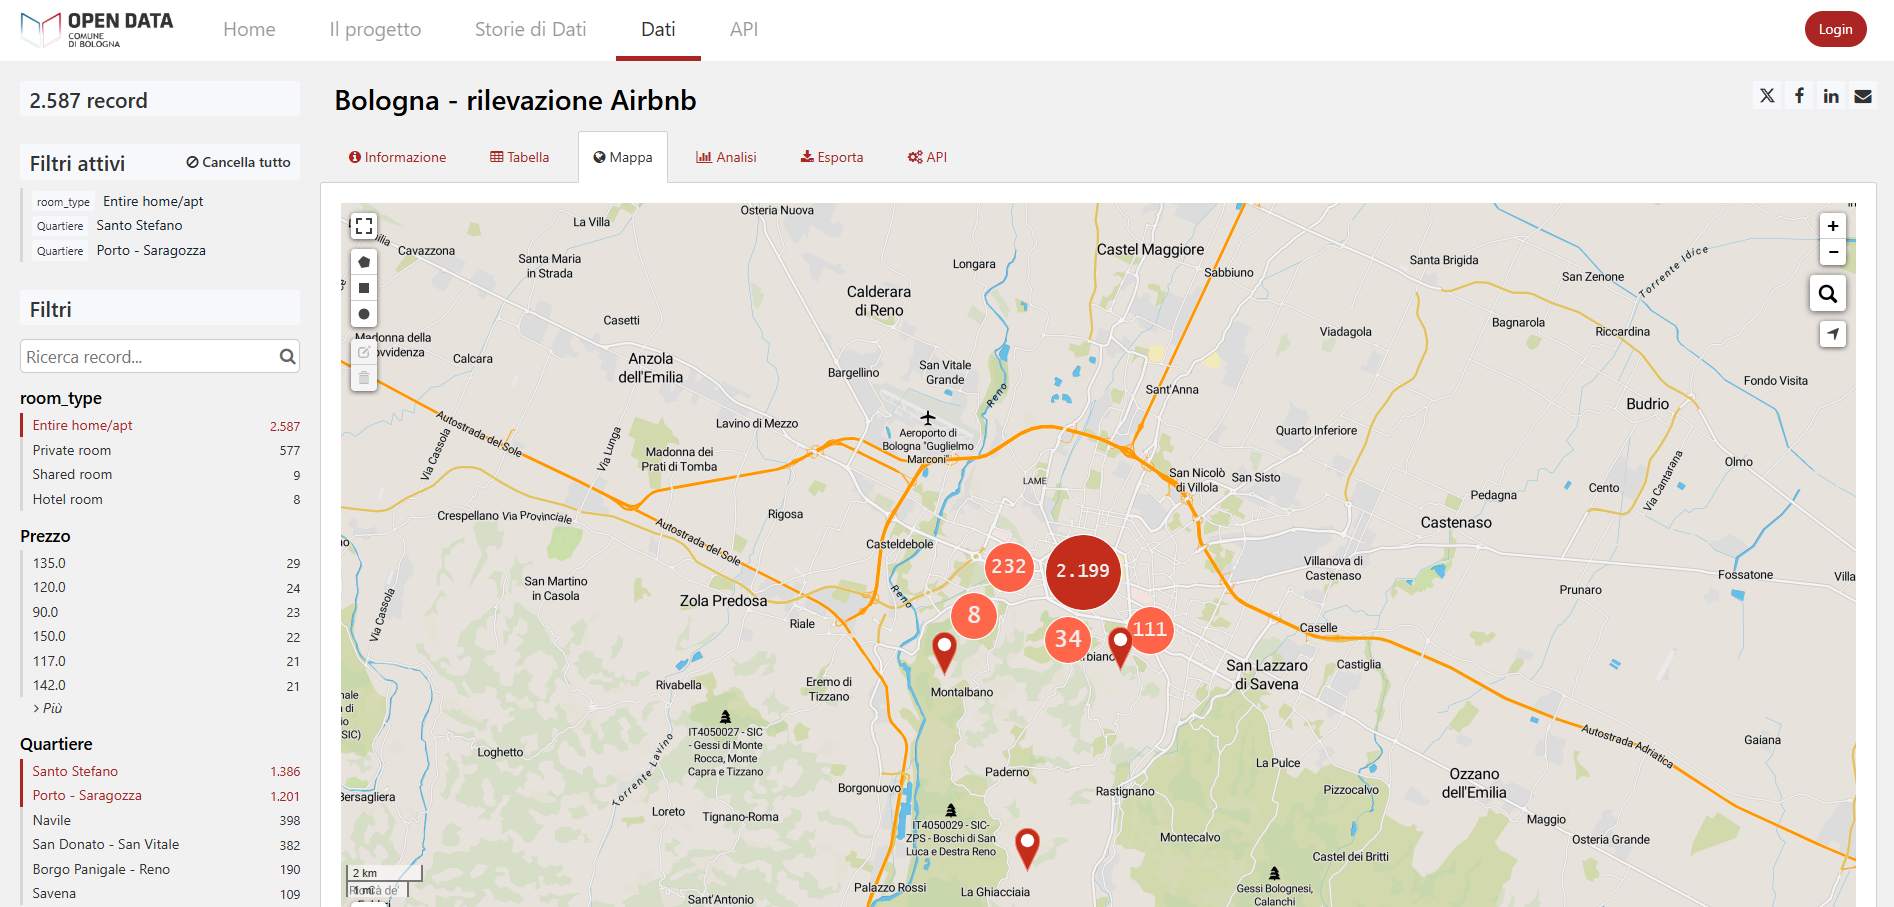The width and height of the screenshot is (1894, 907).
Task: Toggle fullscreen map view
Action: coord(364,226)
